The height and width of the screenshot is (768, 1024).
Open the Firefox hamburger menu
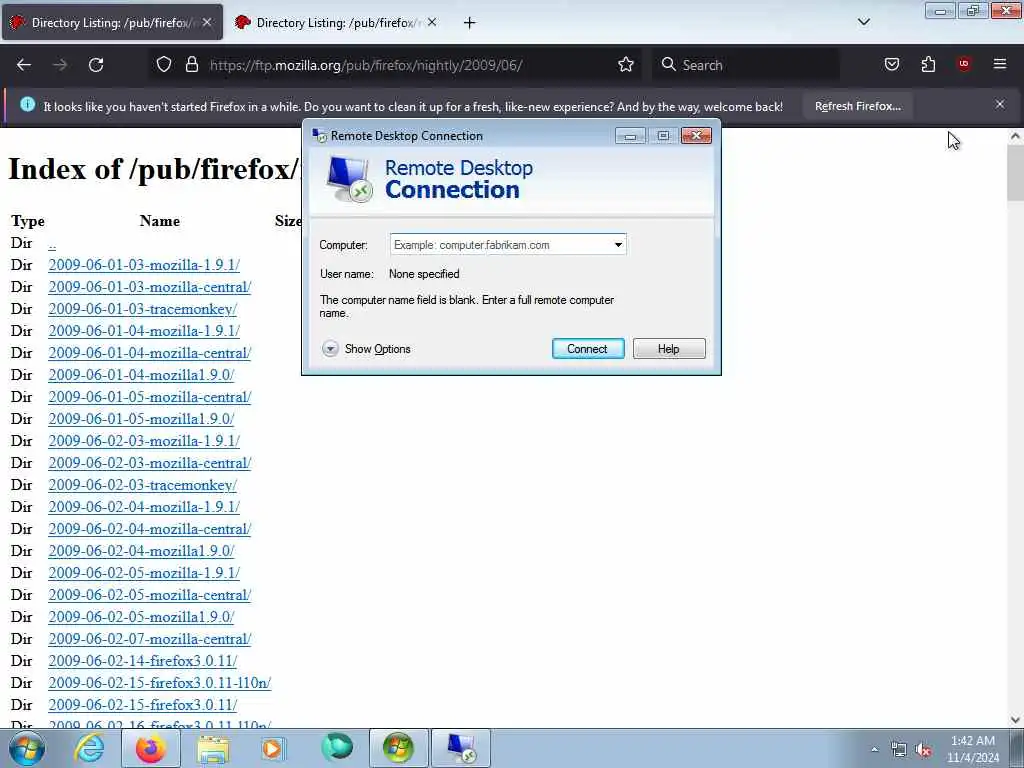pos(999,64)
